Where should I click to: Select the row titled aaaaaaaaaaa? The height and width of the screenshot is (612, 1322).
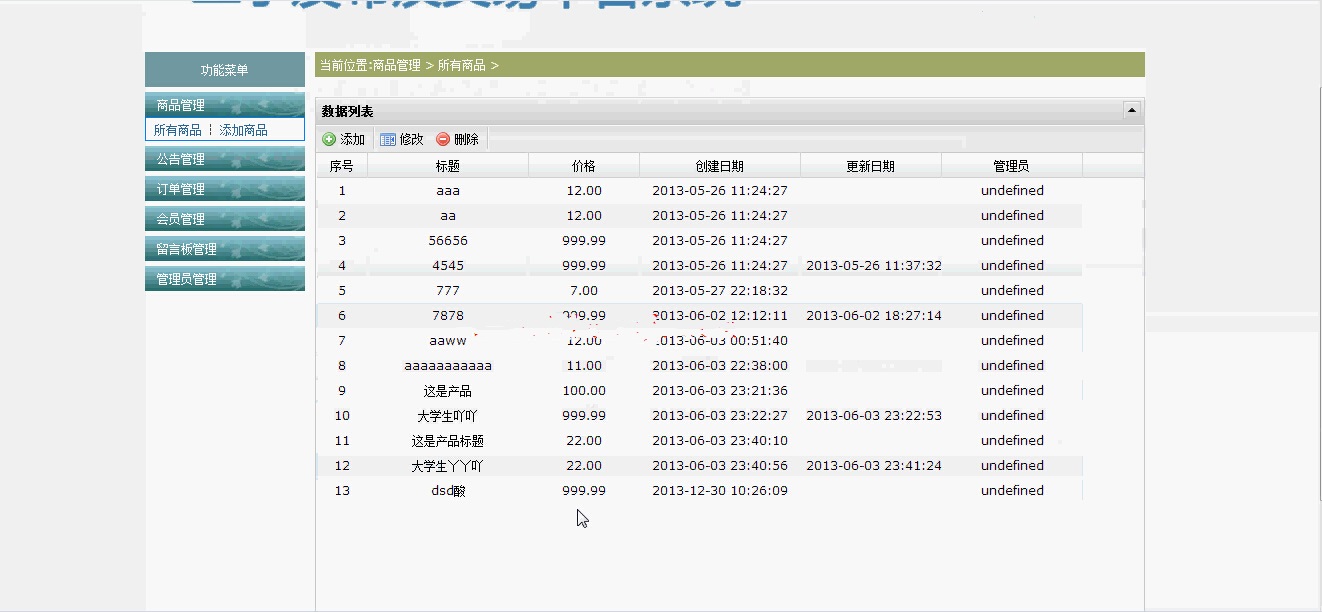point(699,365)
